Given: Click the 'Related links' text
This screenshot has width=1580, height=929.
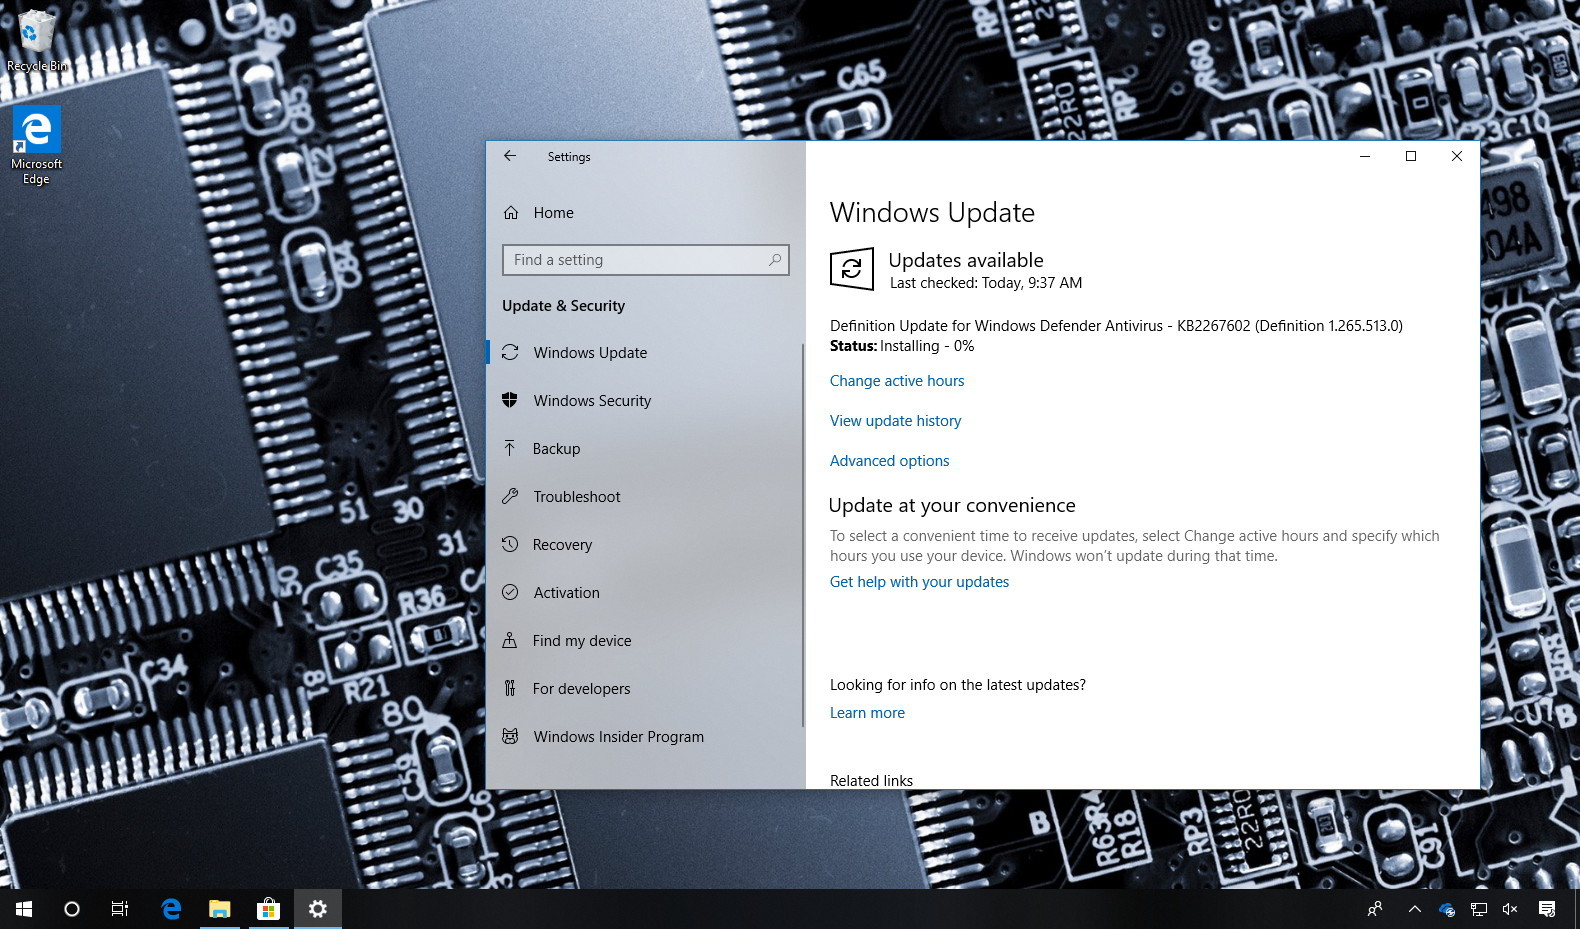Looking at the screenshot, I should tap(871, 781).
